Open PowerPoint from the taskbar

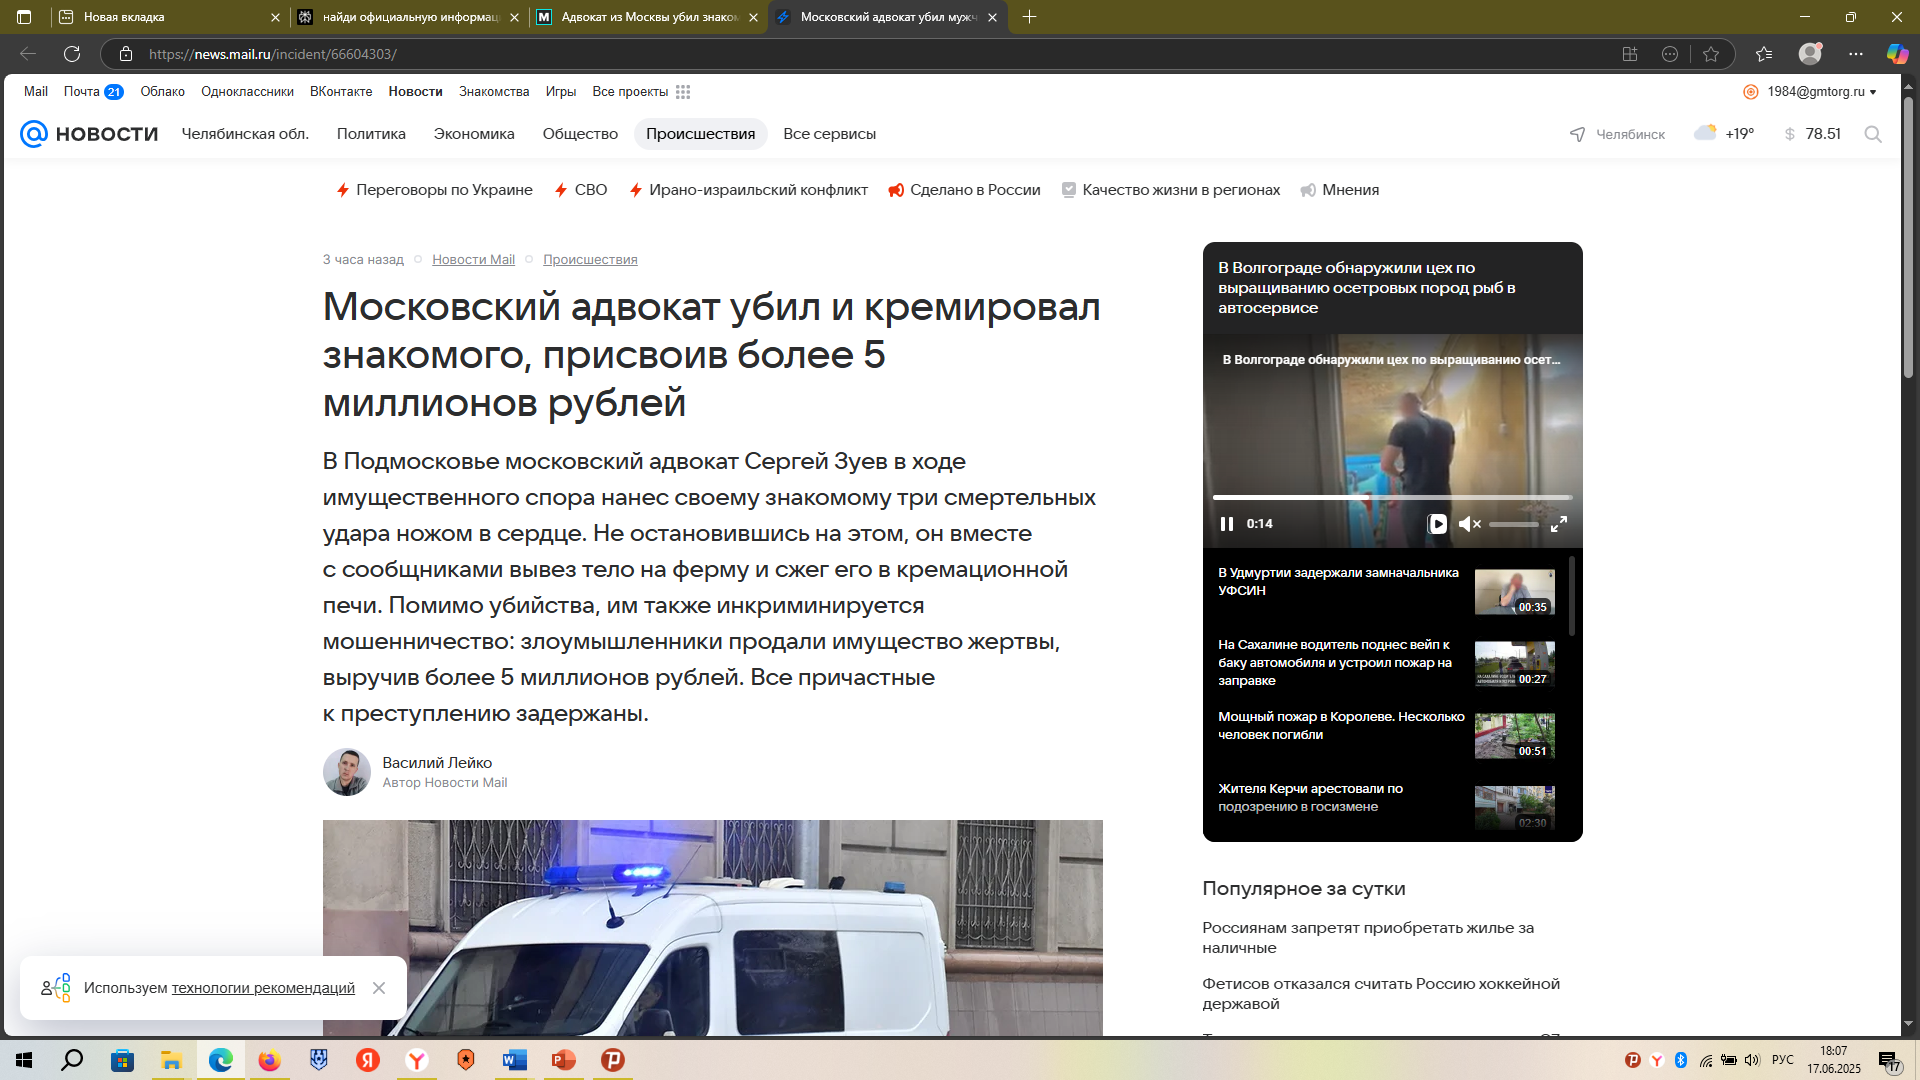564,1060
